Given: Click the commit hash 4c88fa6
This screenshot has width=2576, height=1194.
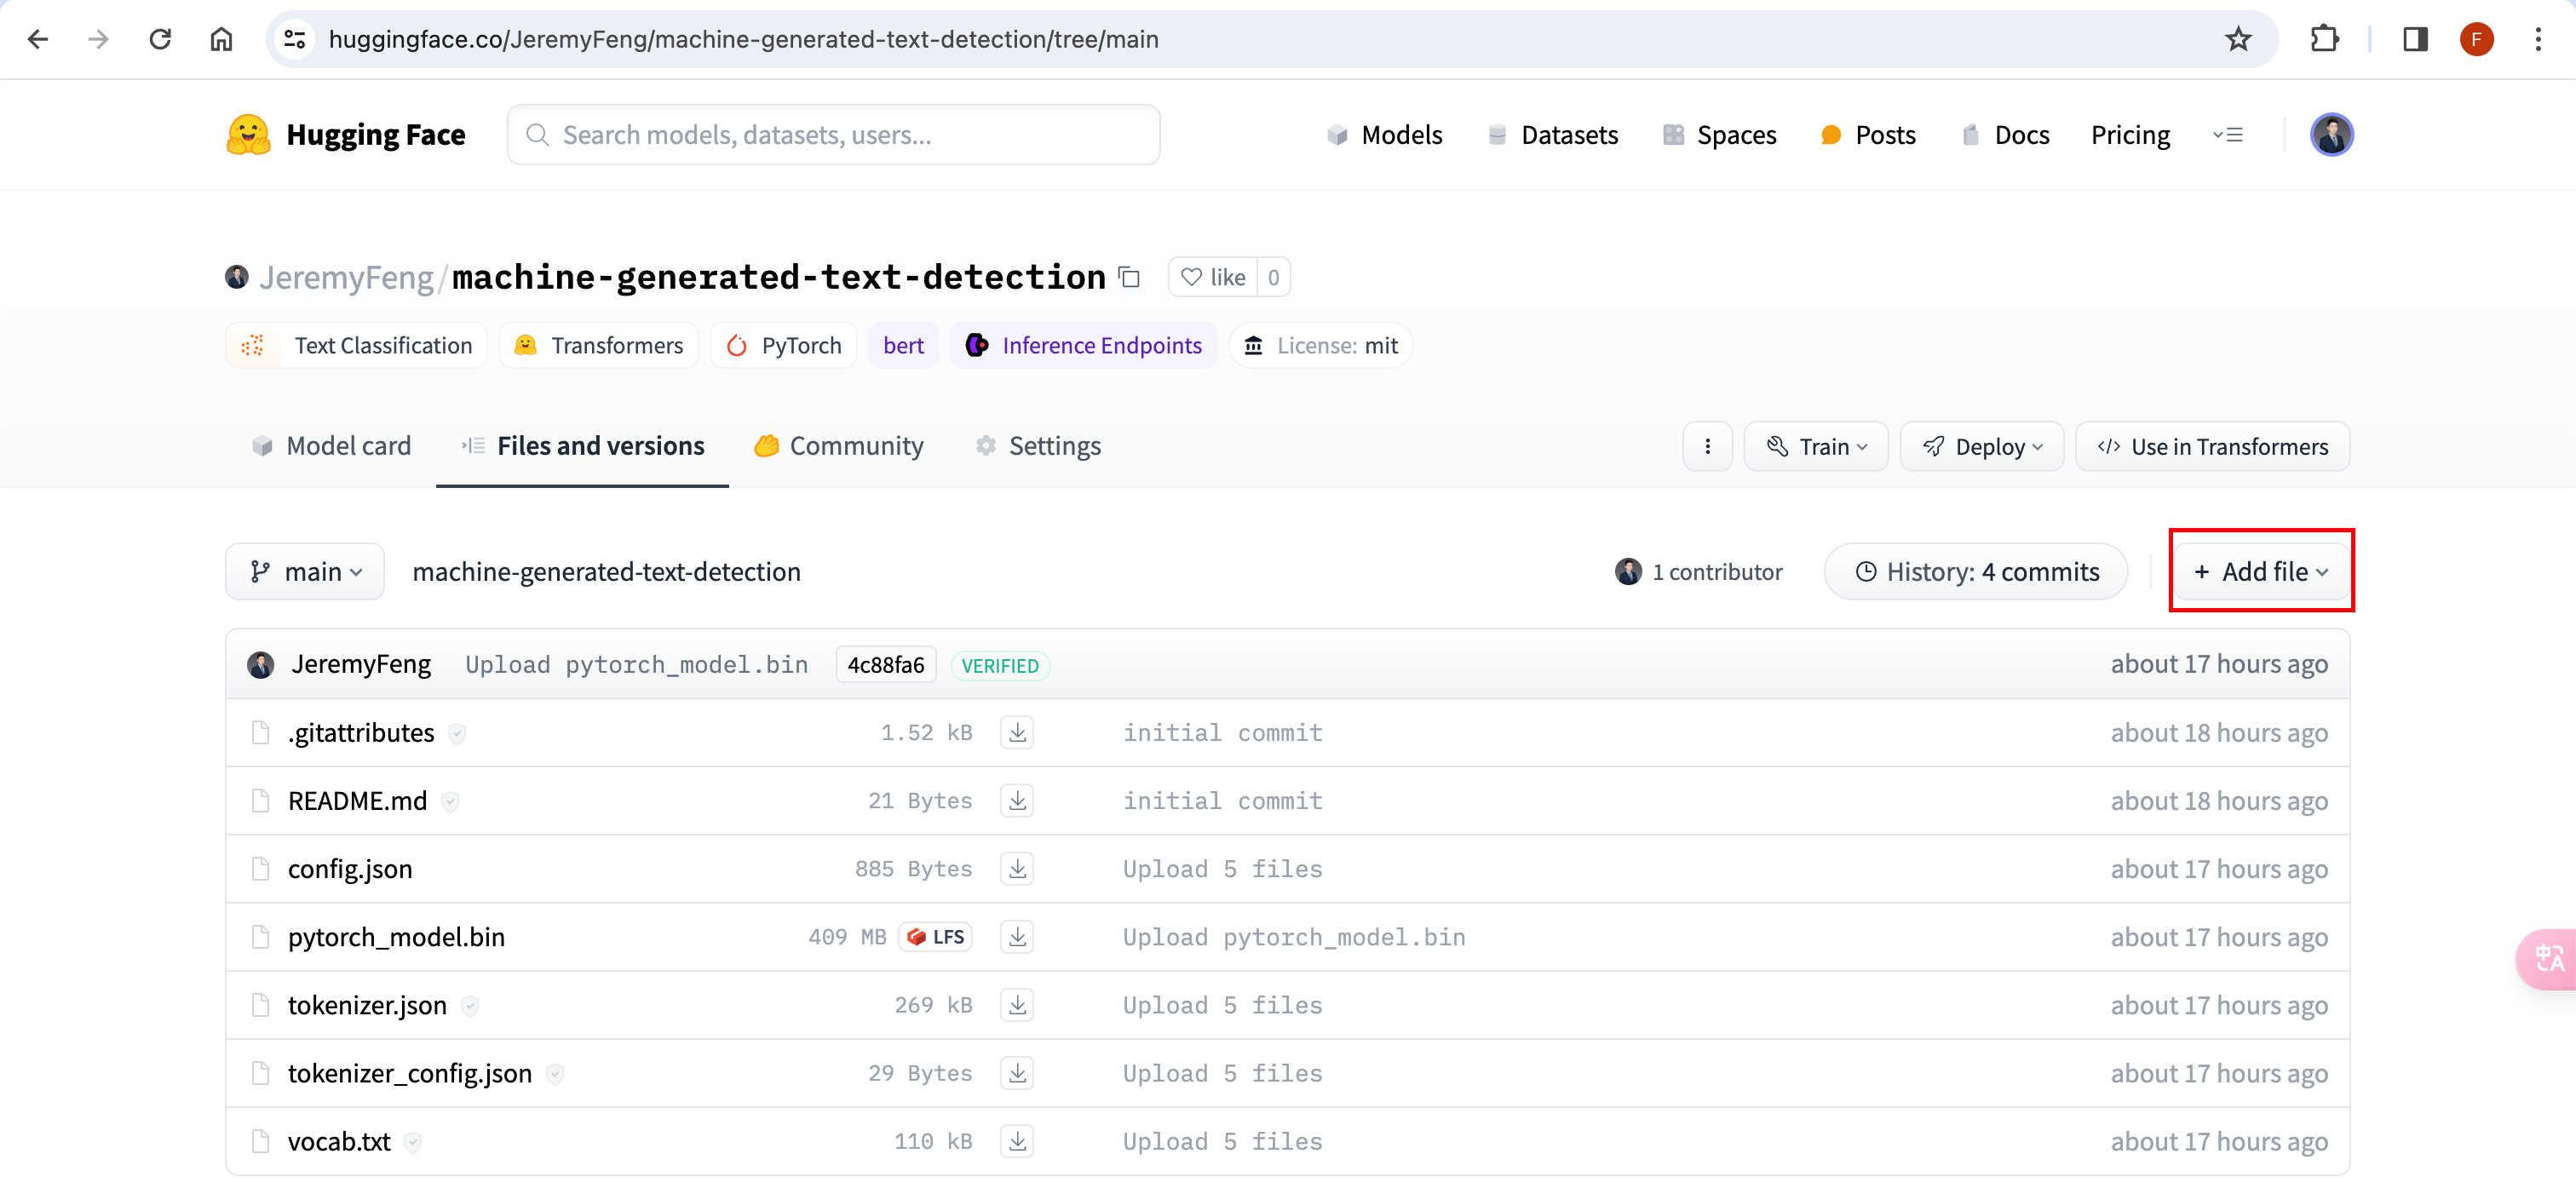Looking at the screenshot, I should tap(885, 665).
